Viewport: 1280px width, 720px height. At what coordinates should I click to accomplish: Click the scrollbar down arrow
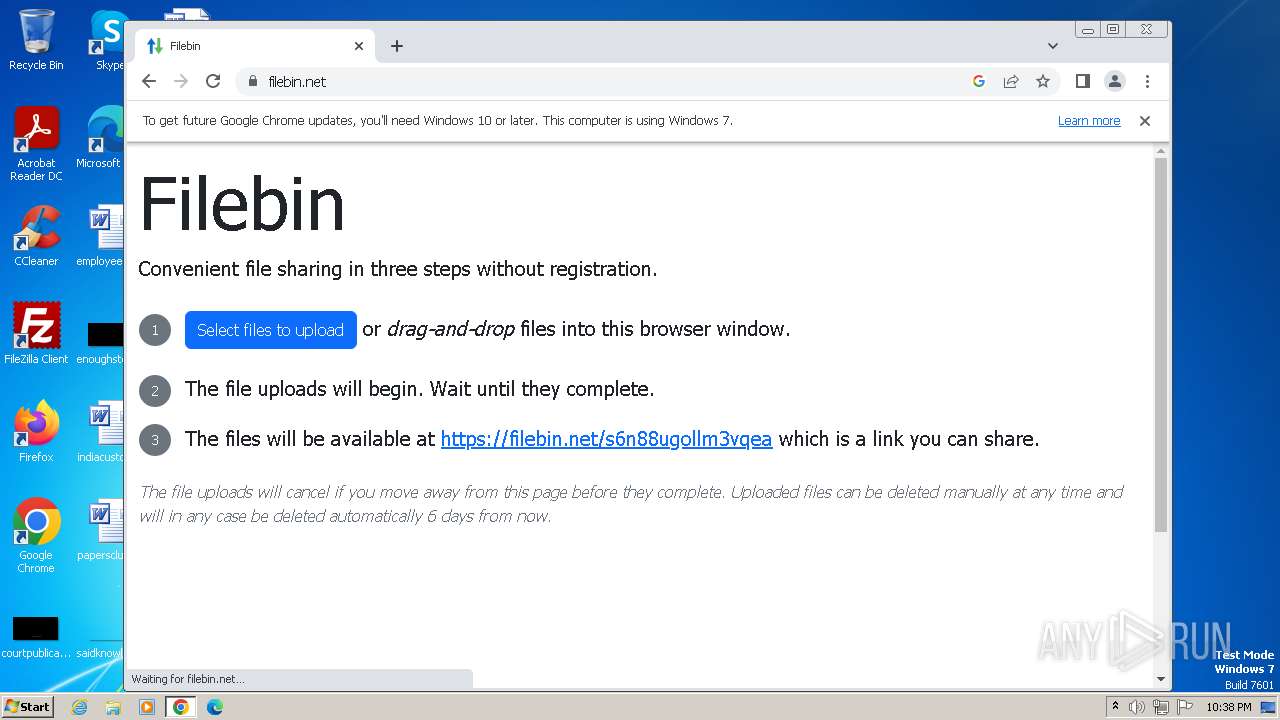1160,679
